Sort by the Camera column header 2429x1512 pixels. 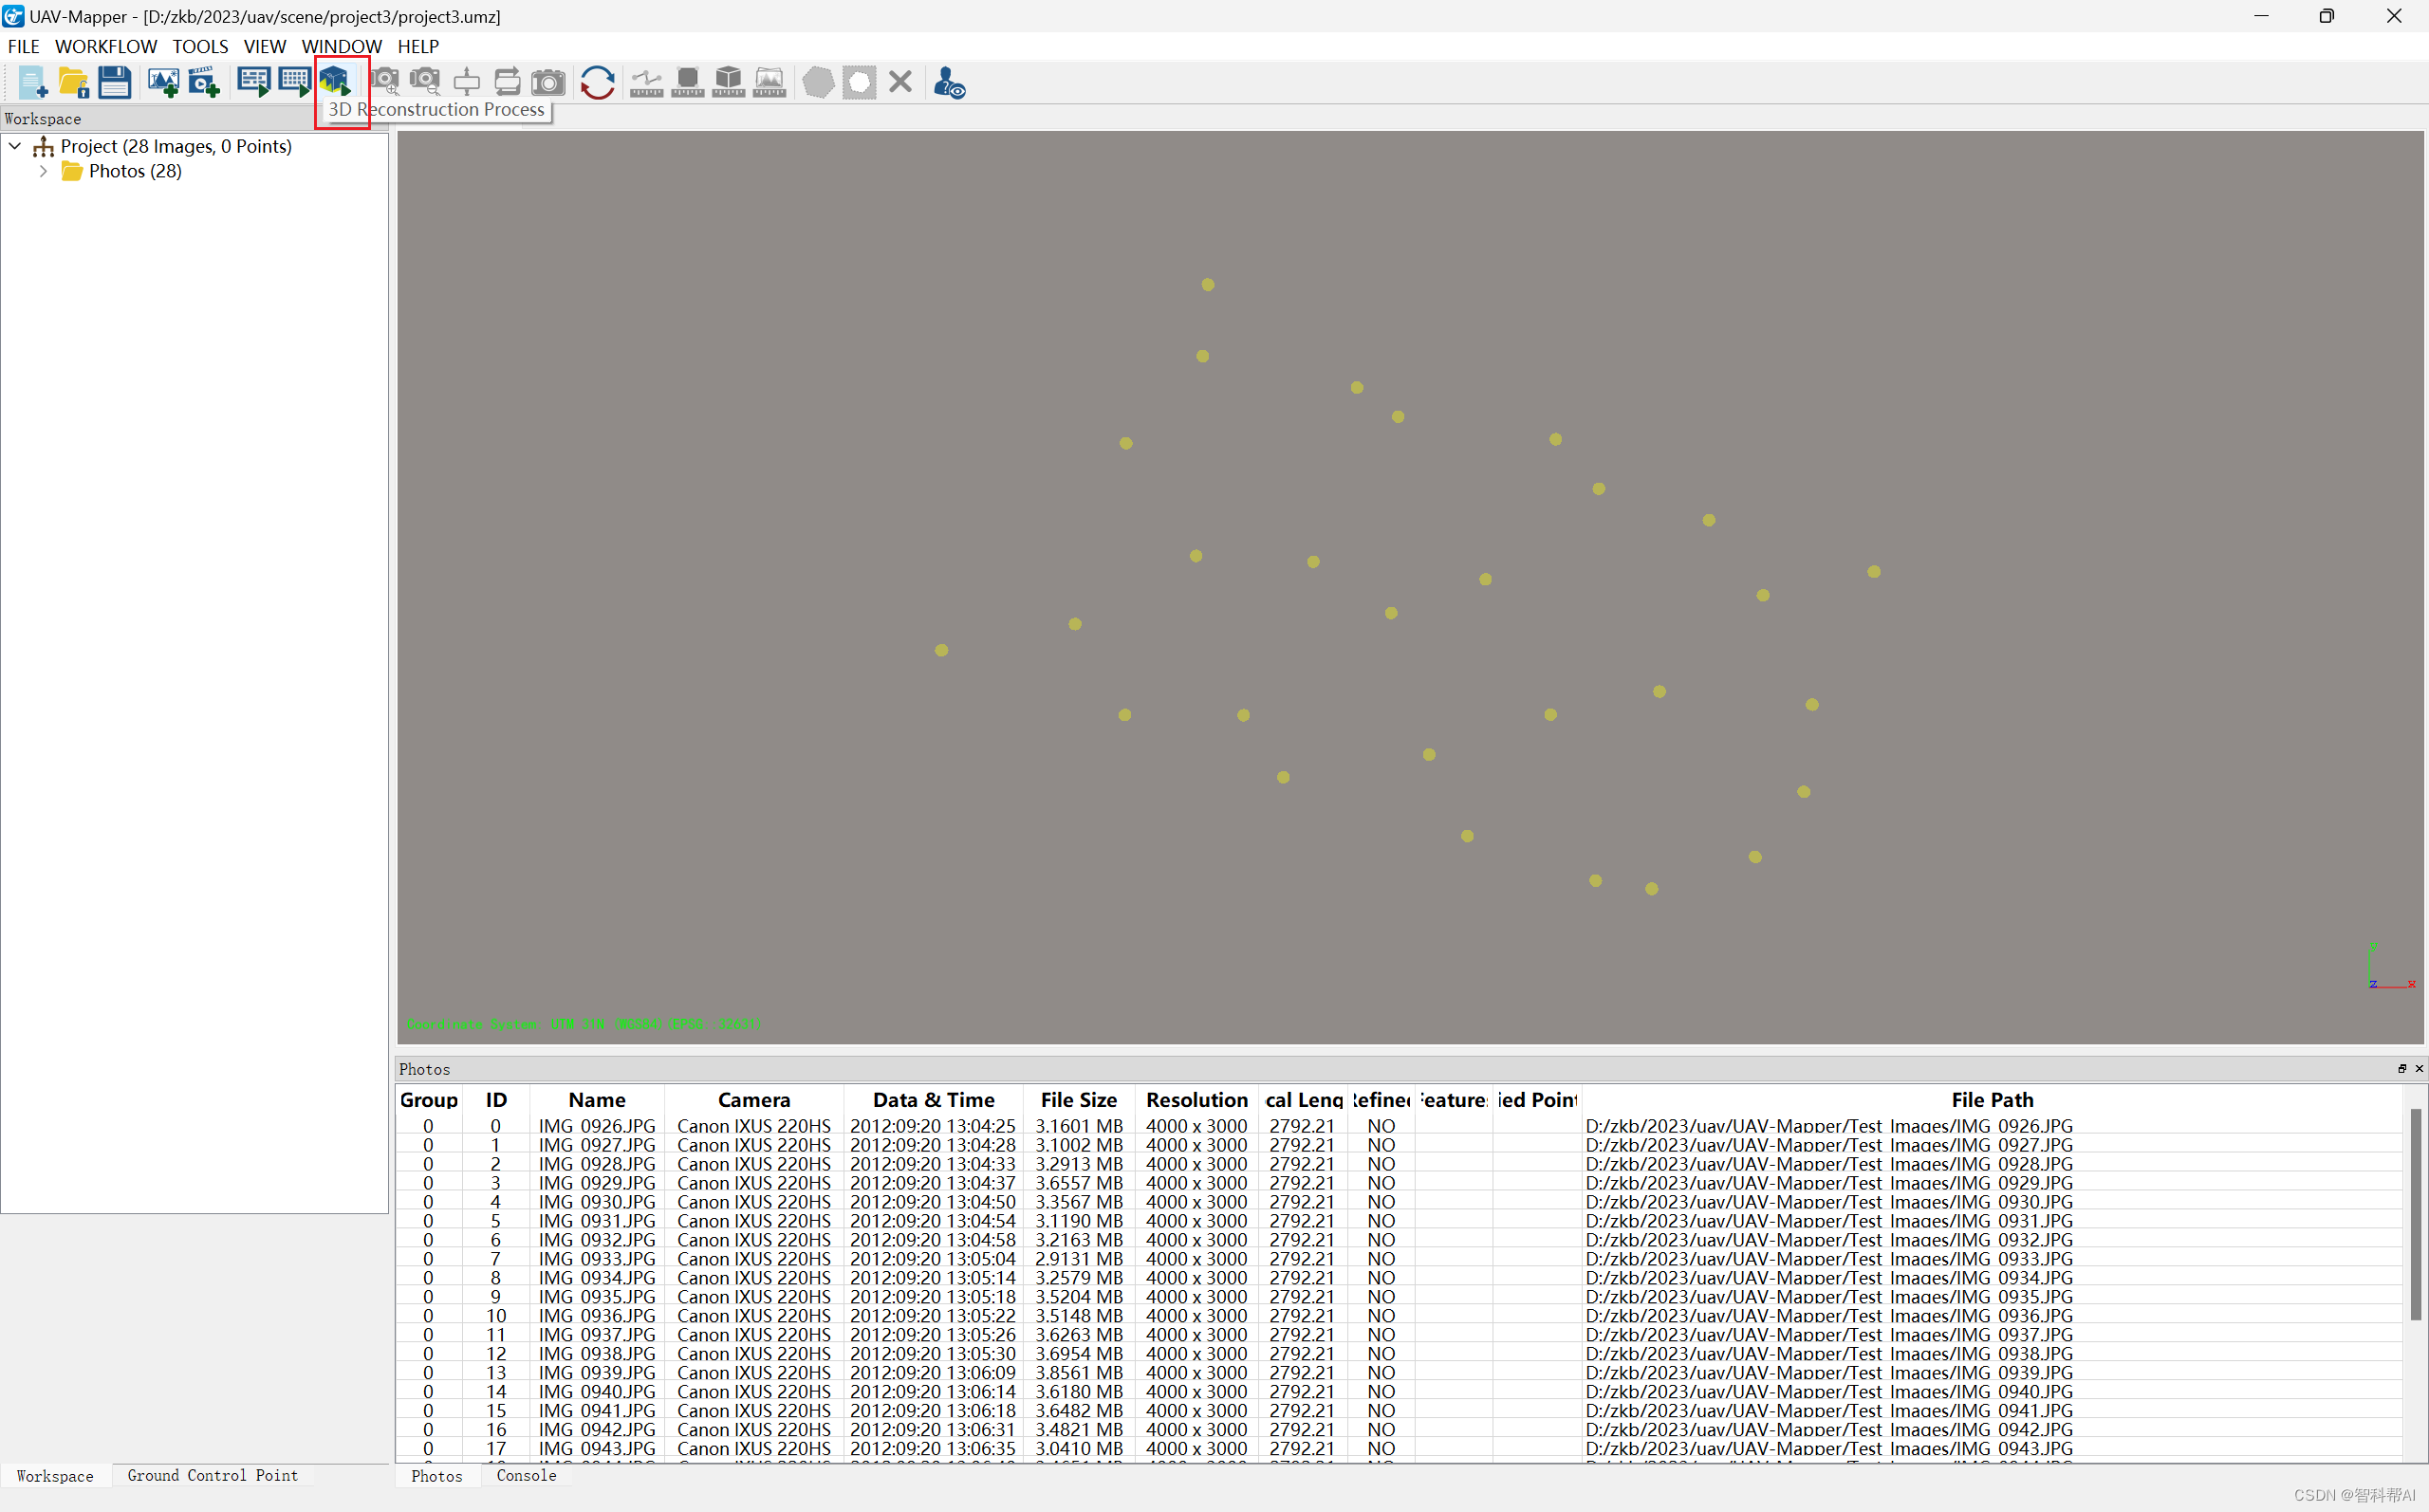click(x=754, y=1100)
